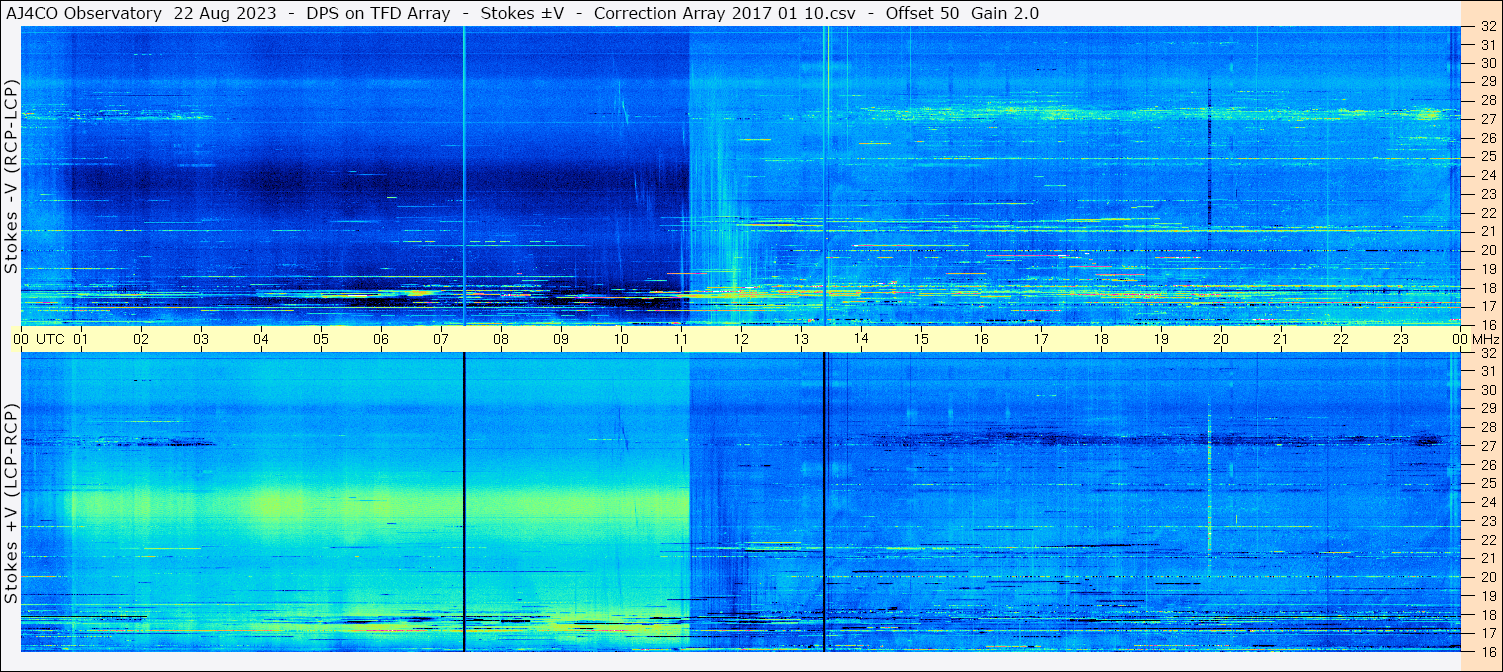
Task: Click hour '18' on the UTC time axis
Action: (x=1101, y=339)
